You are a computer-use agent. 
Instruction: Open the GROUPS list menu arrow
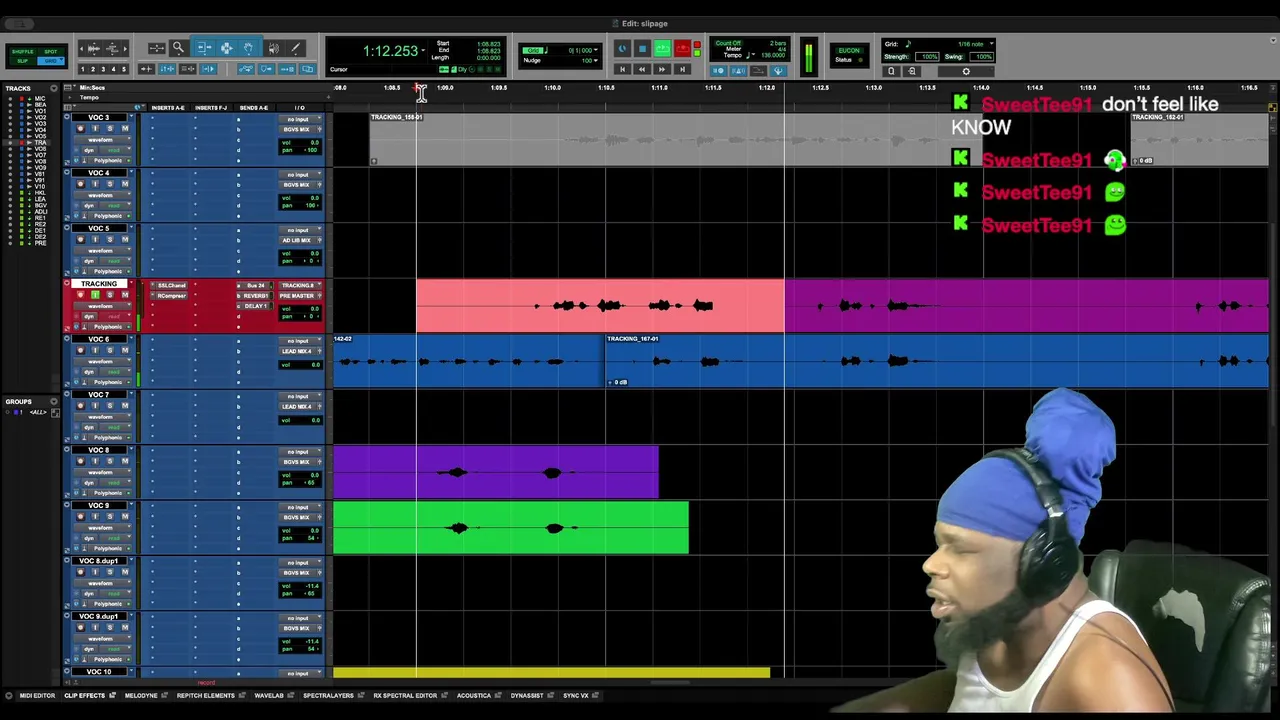click(54, 401)
